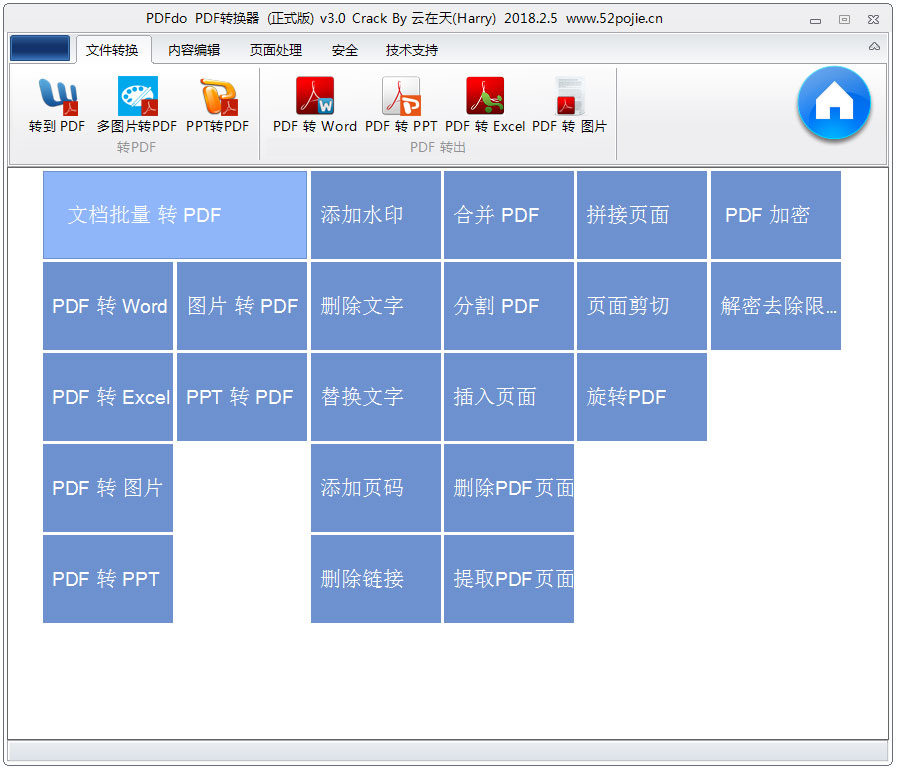This screenshot has width=897, height=770.
Task: Open the 页面处理 tab
Action: pyautogui.click(x=274, y=49)
